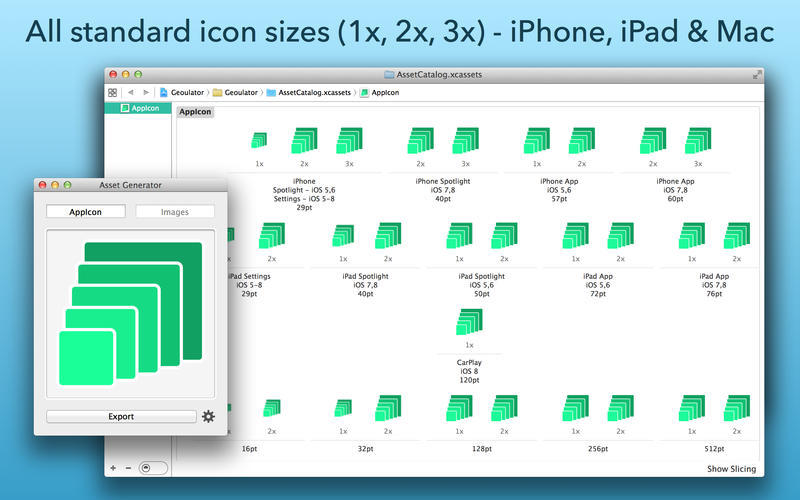800x500 pixels.
Task: Select iPhone App 57pt 2x icon slot
Action: (582, 140)
